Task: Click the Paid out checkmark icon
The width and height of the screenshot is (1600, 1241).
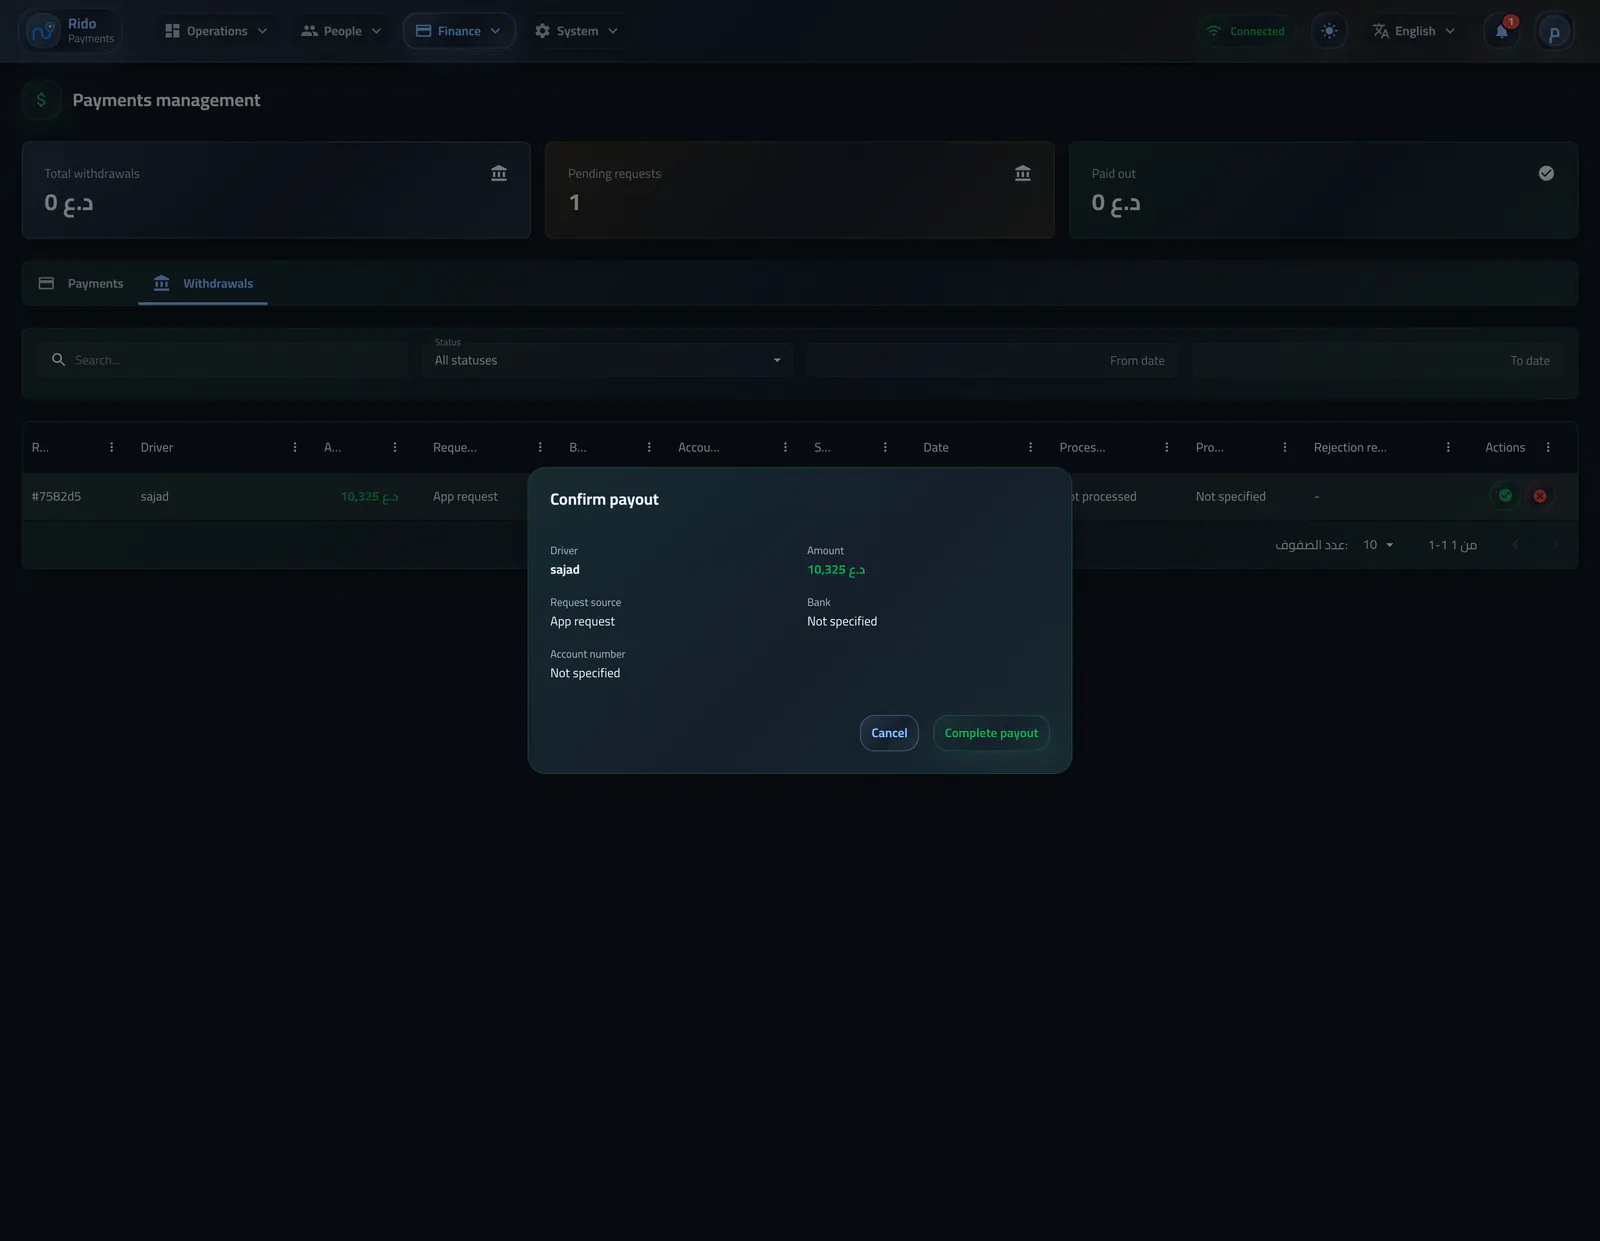Action: (x=1546, y=173)
